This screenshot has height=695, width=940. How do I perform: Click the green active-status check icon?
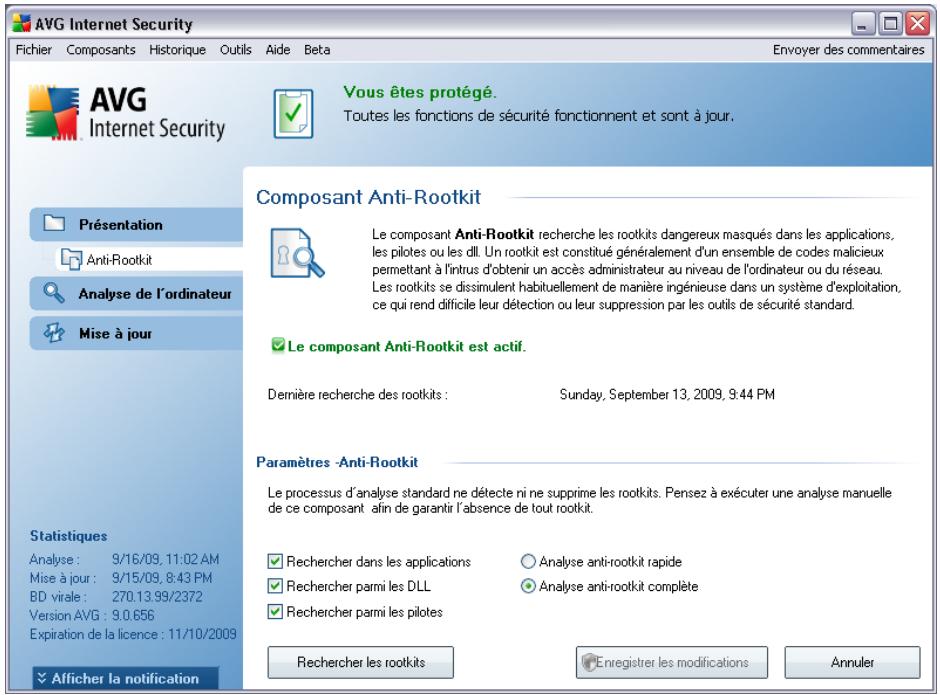[x=278, y=345]
